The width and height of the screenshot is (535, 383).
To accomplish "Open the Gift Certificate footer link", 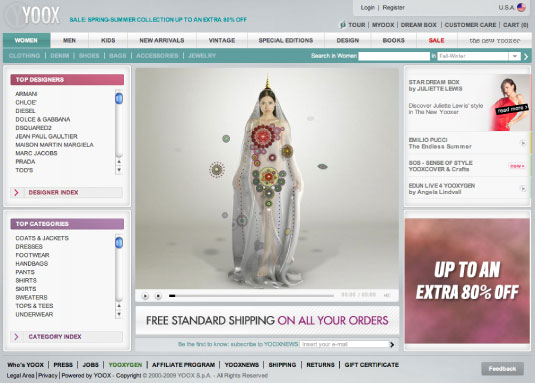I will tap(372, 365).
